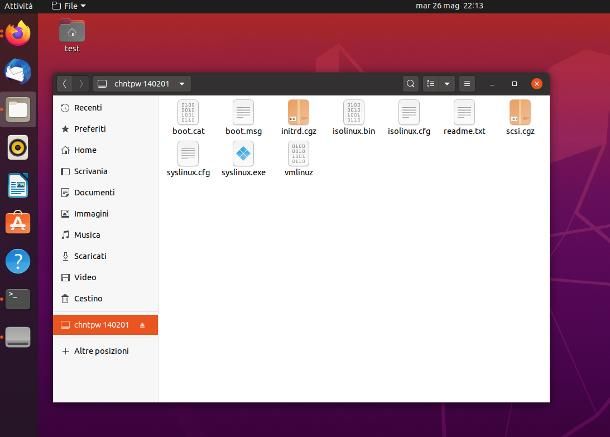Select the boot.msg file icon
This screenshot has width=610, height=437.
[x=244, y=112]
